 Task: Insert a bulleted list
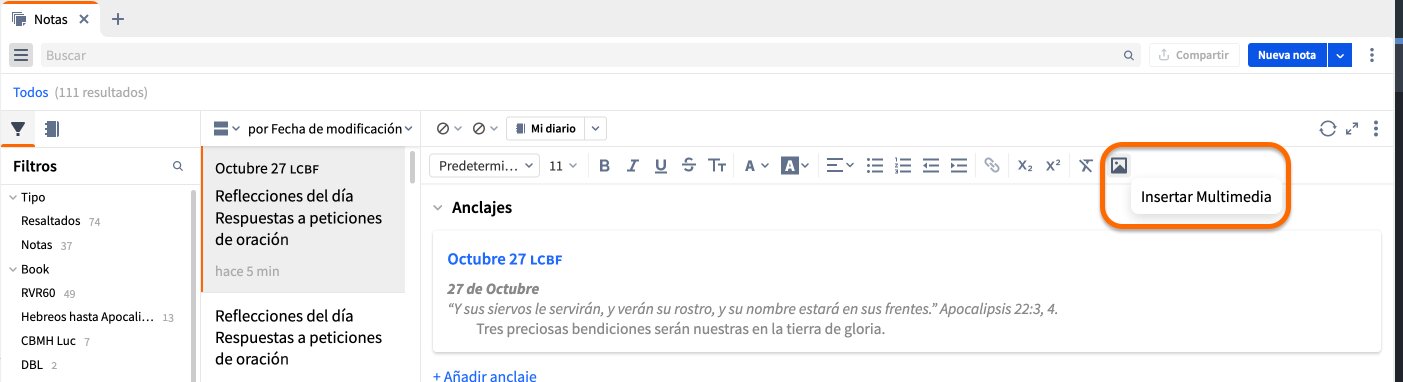(875, 165)
